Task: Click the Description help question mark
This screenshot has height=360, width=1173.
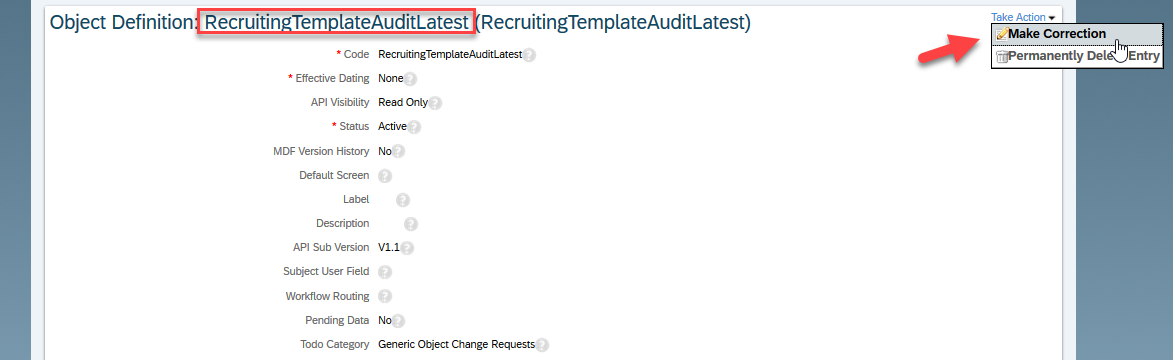Action: [411, 224]
